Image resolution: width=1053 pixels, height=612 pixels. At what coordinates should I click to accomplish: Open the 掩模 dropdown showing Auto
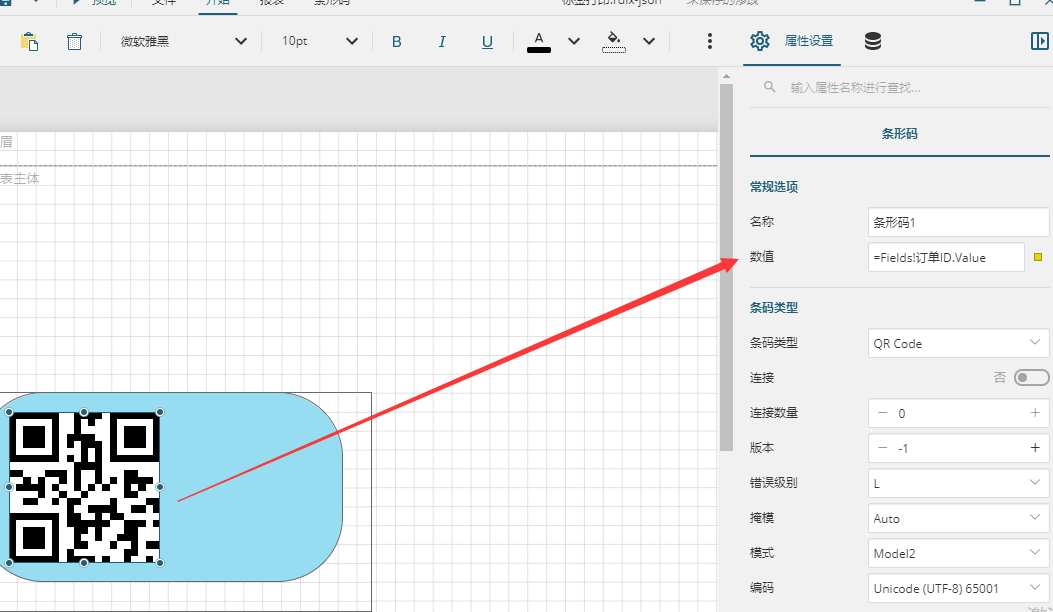[x=958, y=518]
